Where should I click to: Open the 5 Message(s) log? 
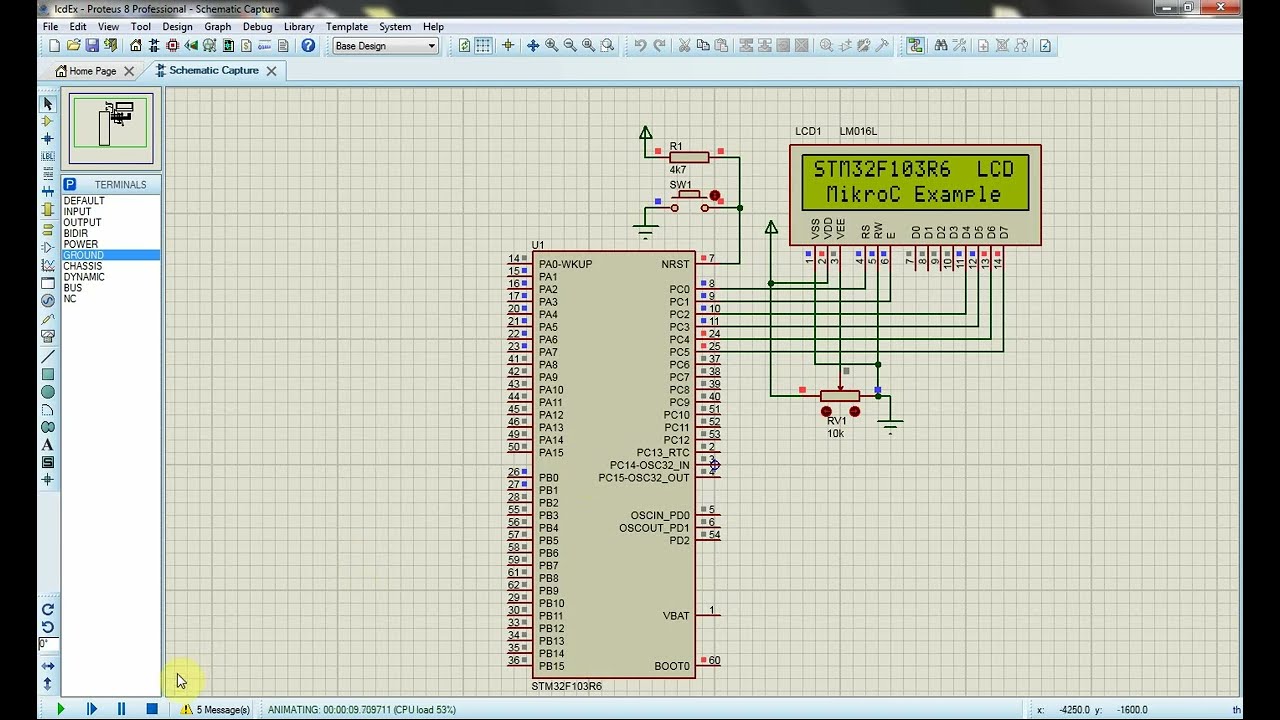tap(215, 710)
